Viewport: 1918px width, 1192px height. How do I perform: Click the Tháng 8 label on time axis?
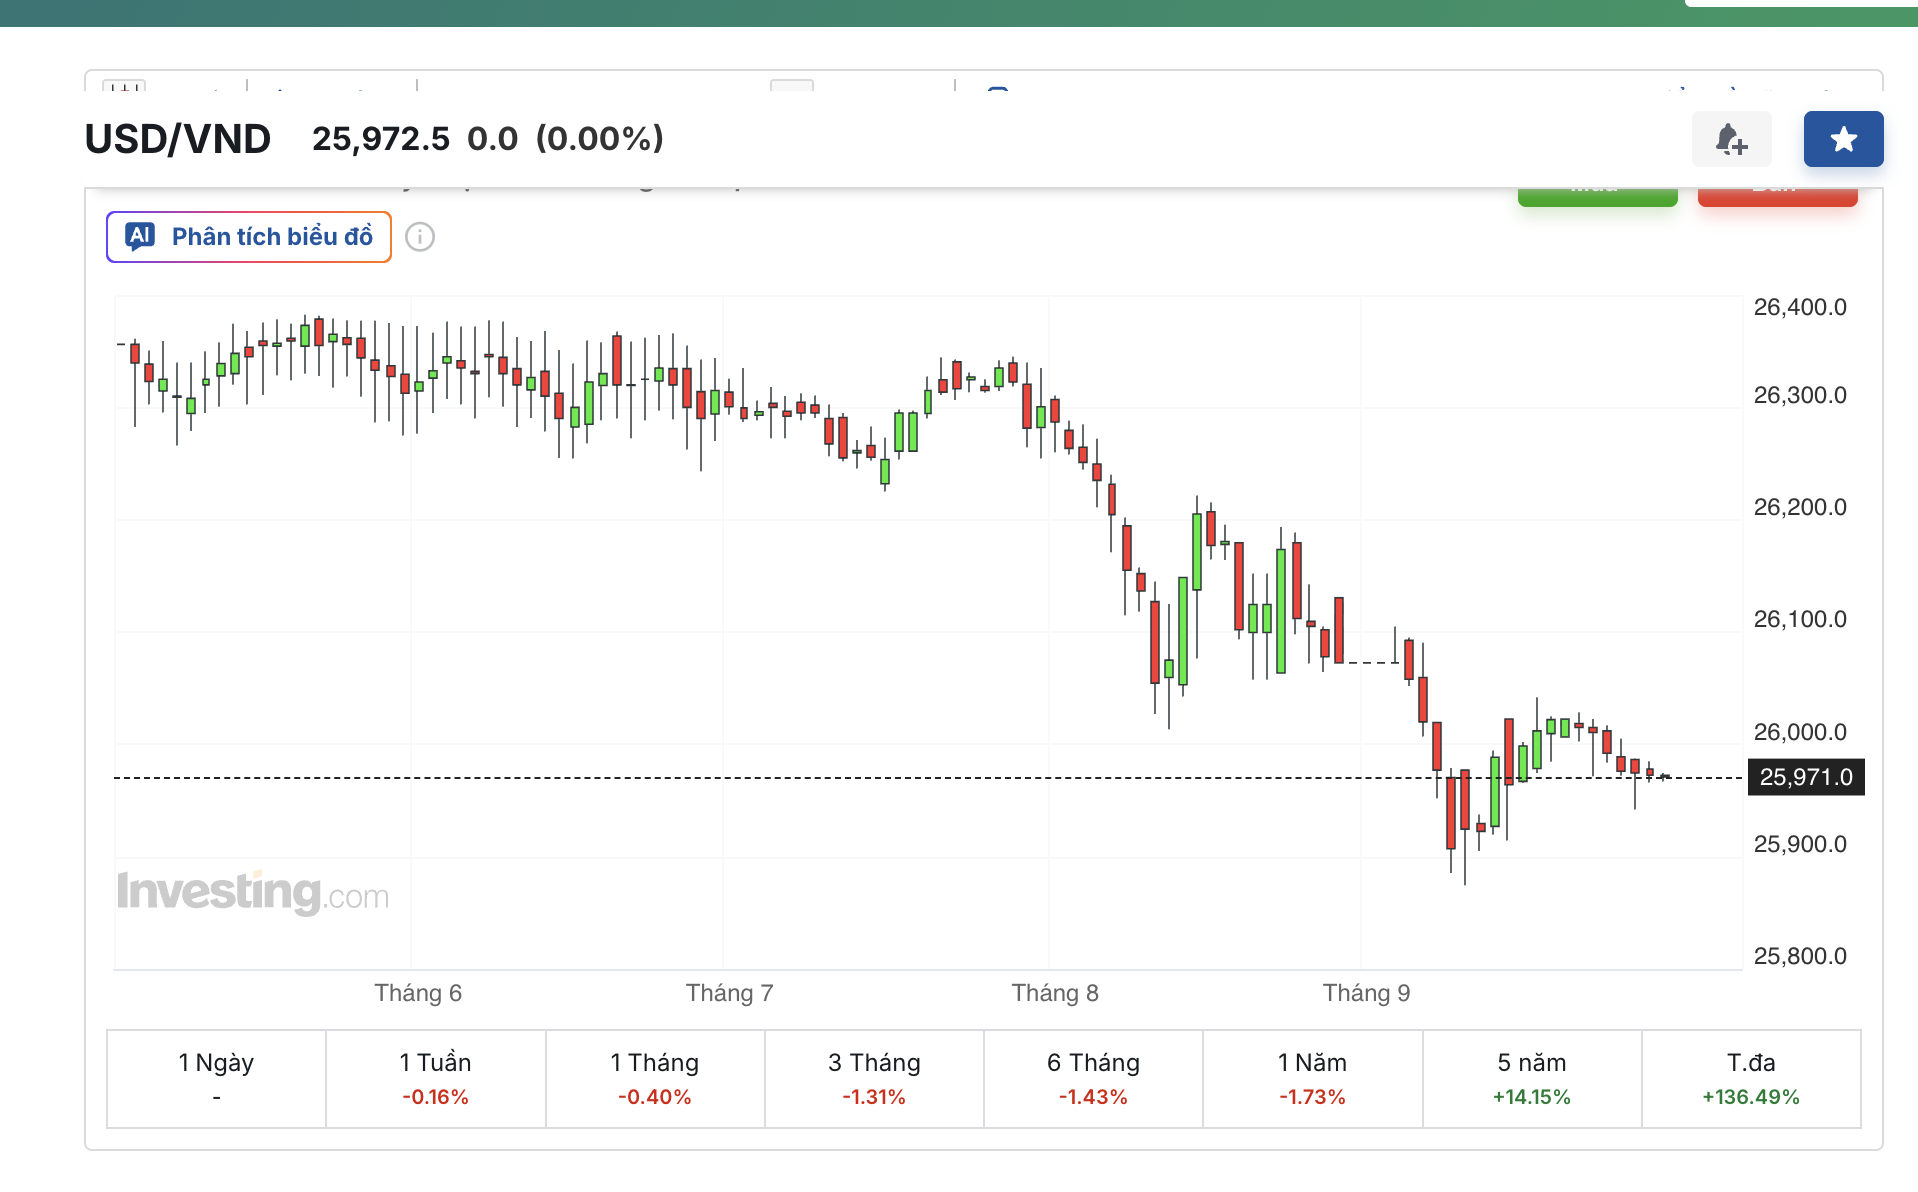1054,993
